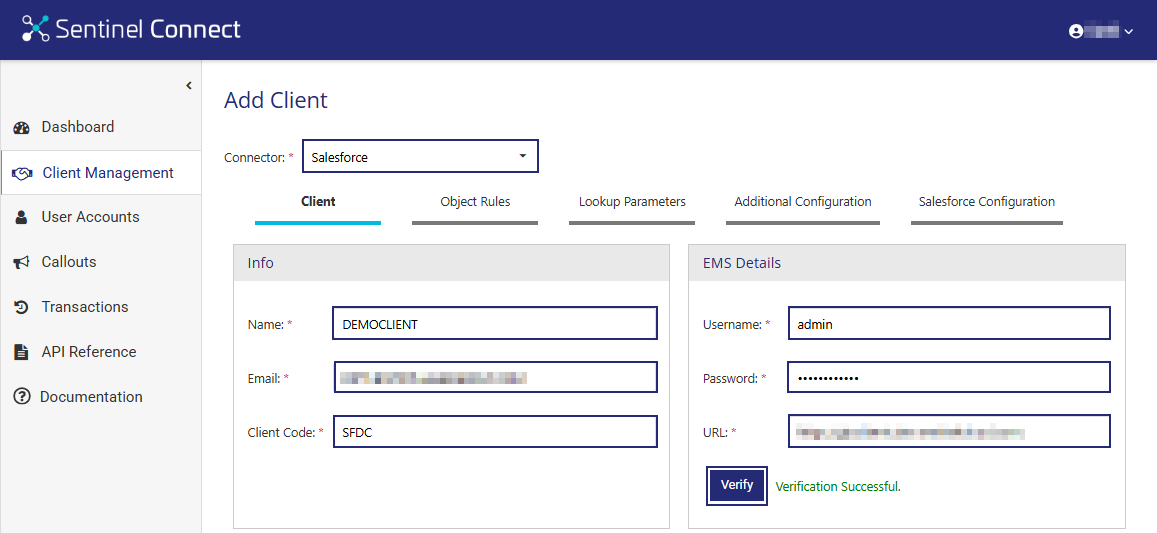Click the Documentation question mark icon

click(21, 397)
